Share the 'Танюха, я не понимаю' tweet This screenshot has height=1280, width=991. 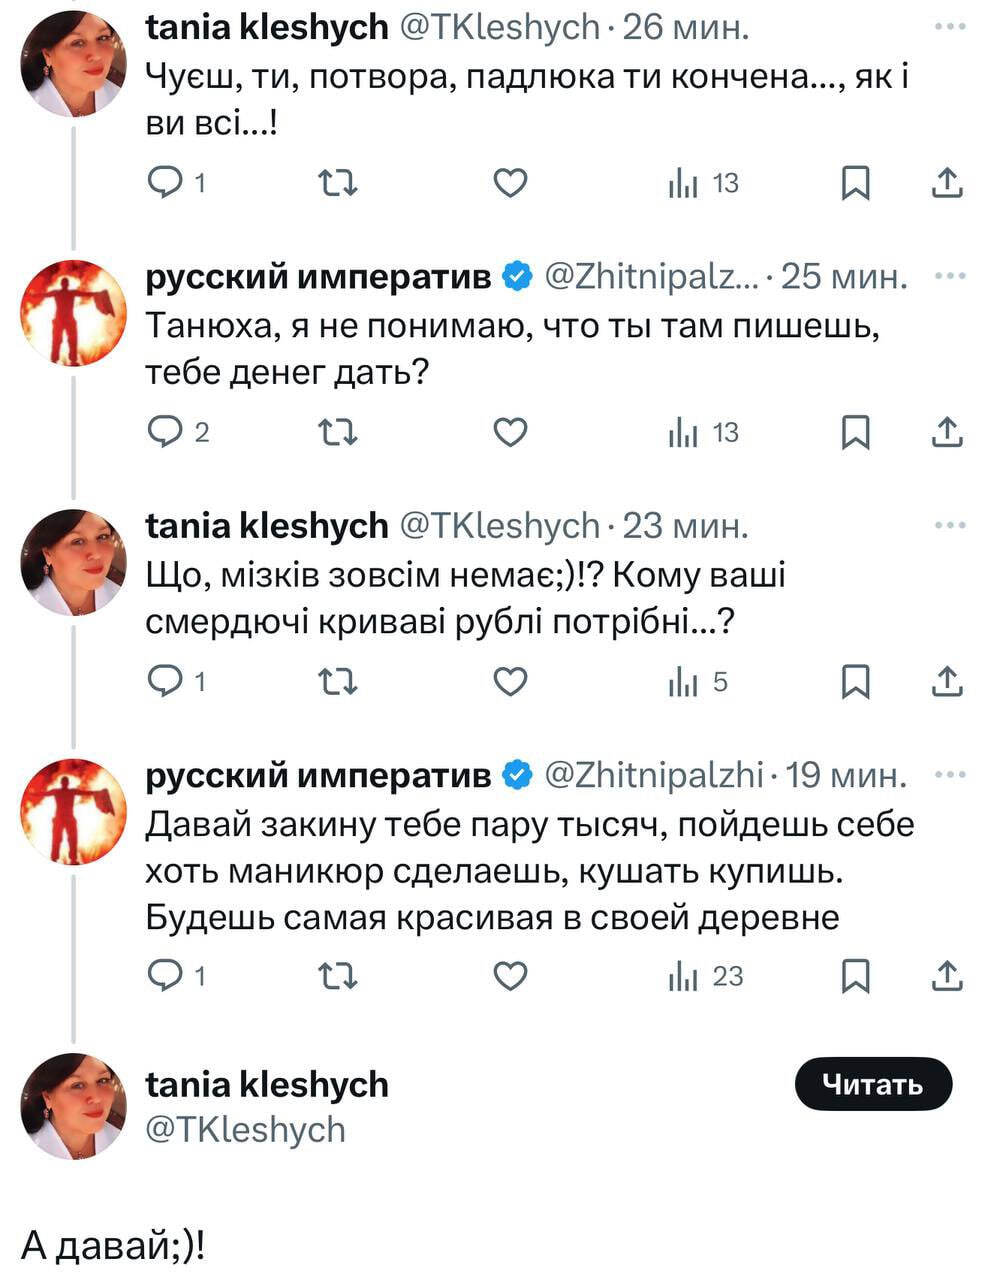pos(946,432)
